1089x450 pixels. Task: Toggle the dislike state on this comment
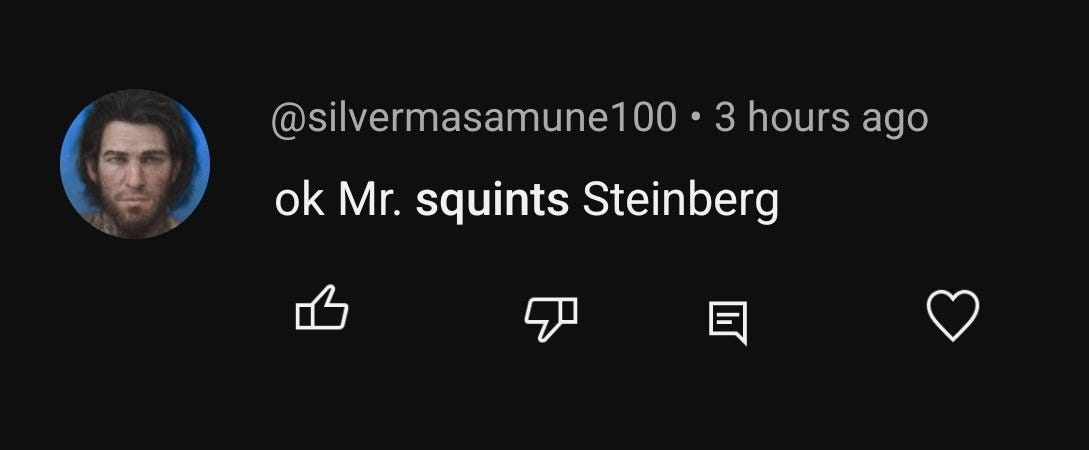(x=551, y=319)
